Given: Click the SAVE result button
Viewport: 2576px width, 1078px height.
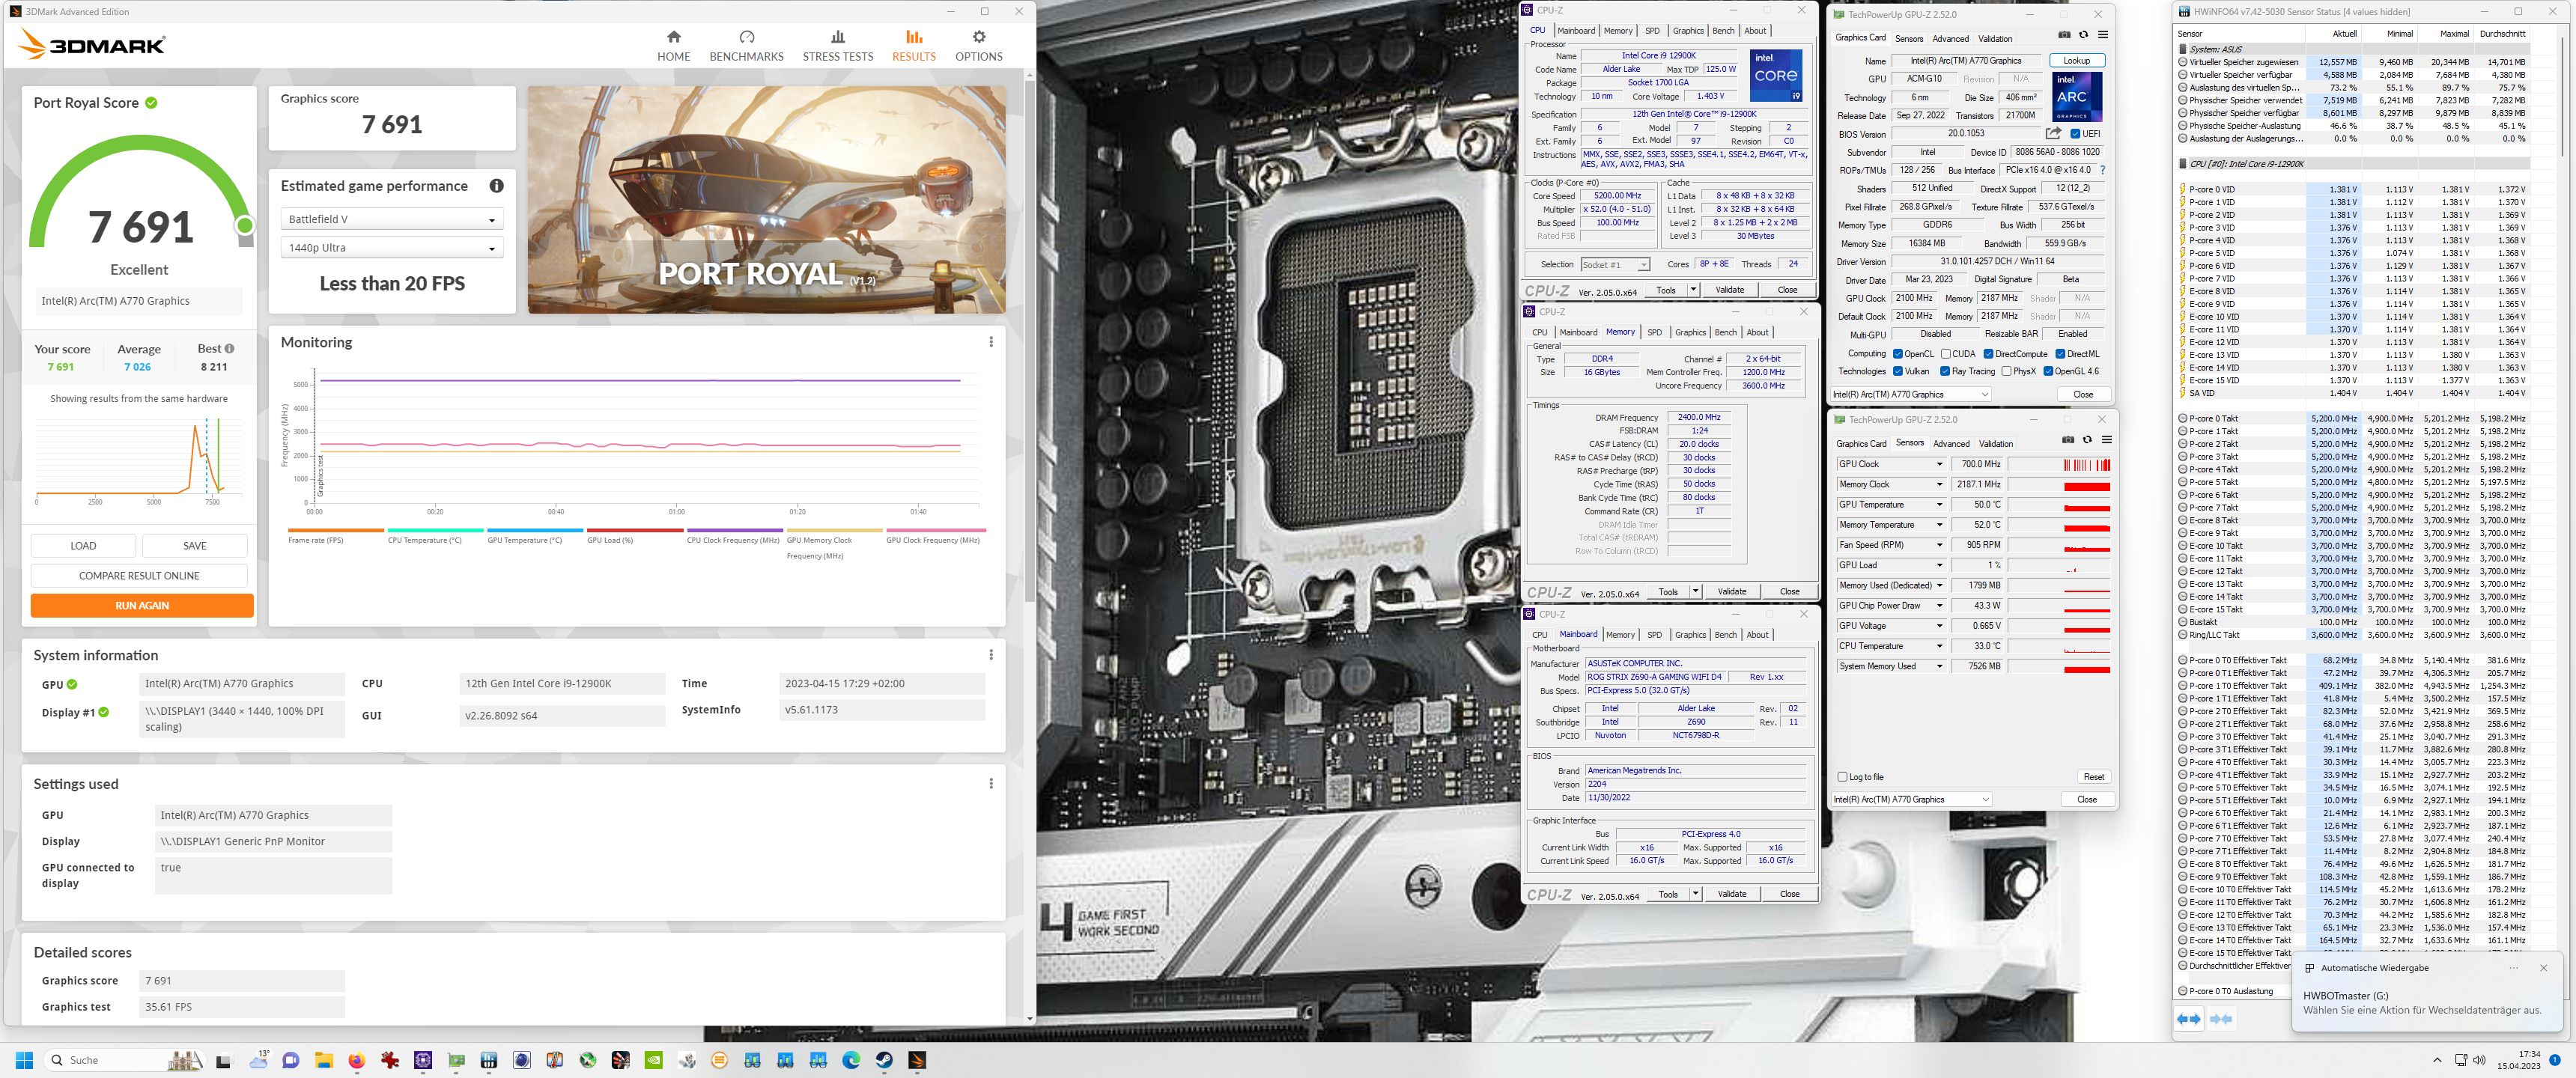Looking at the screenshot, I should pos(195,546).
